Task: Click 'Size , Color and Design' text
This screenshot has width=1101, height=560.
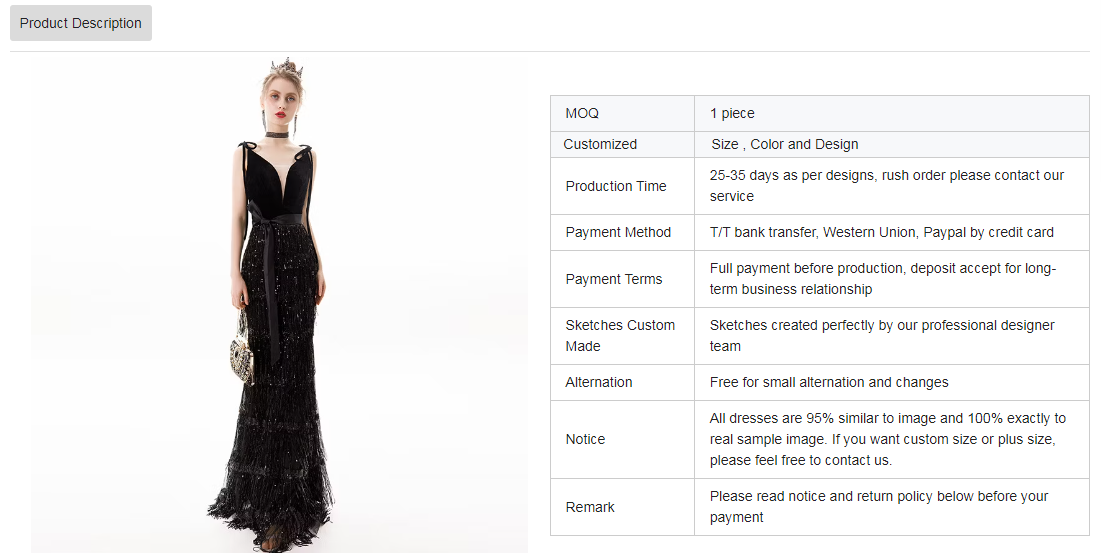Action: click(x=784, y=145)
